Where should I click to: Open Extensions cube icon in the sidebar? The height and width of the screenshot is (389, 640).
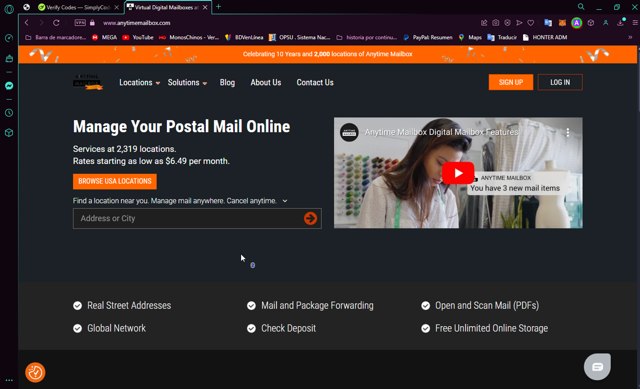(9, 133)
